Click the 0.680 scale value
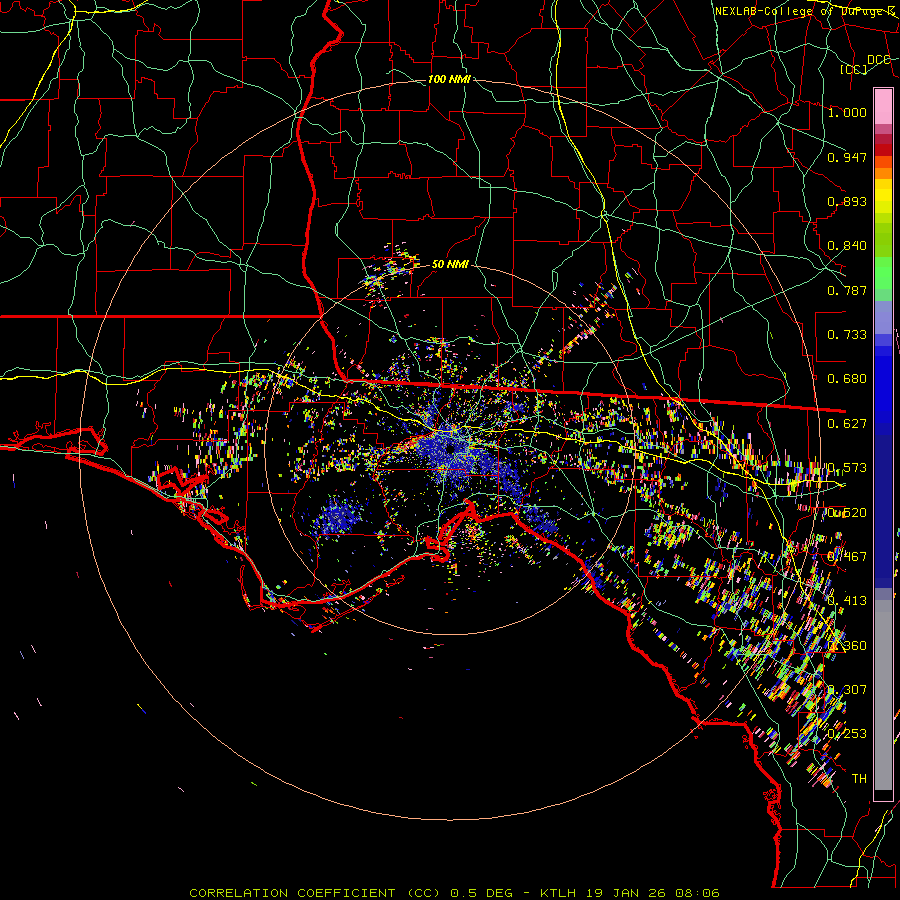Screen dimensions: 900x900 tap(847, 379)
